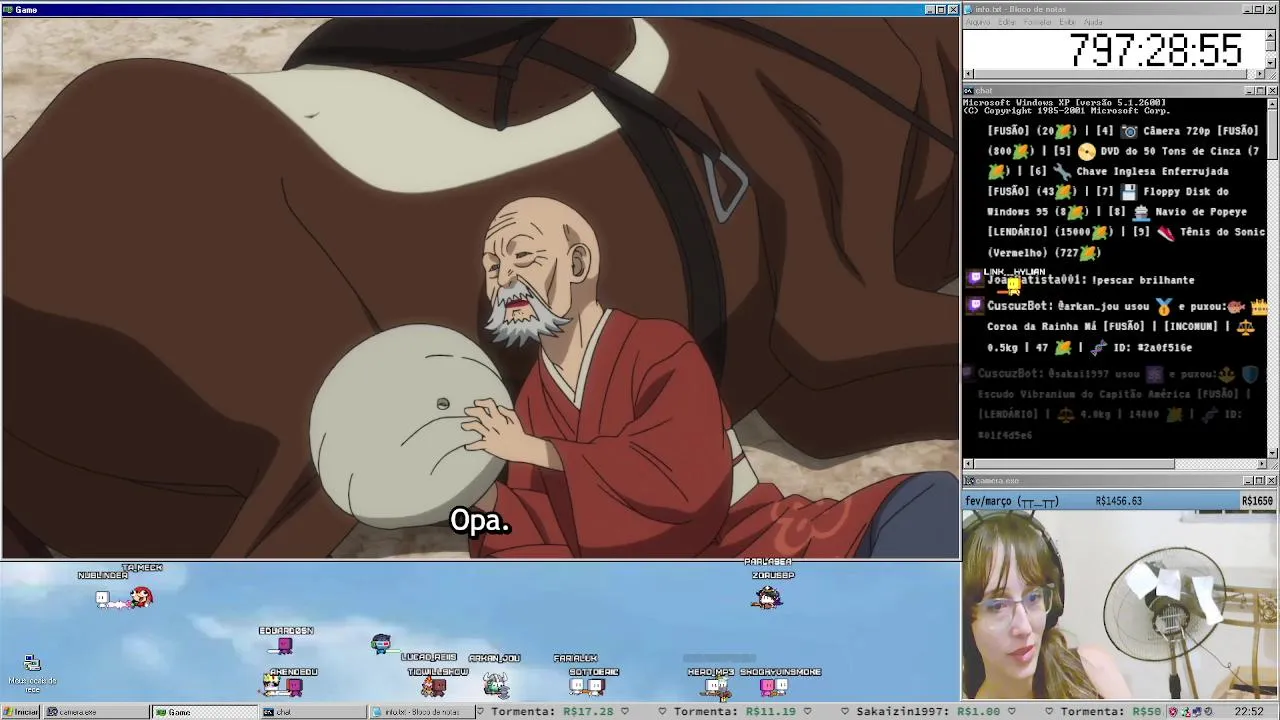This screenshot has height=720, width=1280.
Task: Minimize the chat console window
Action: coord(1248,90)
